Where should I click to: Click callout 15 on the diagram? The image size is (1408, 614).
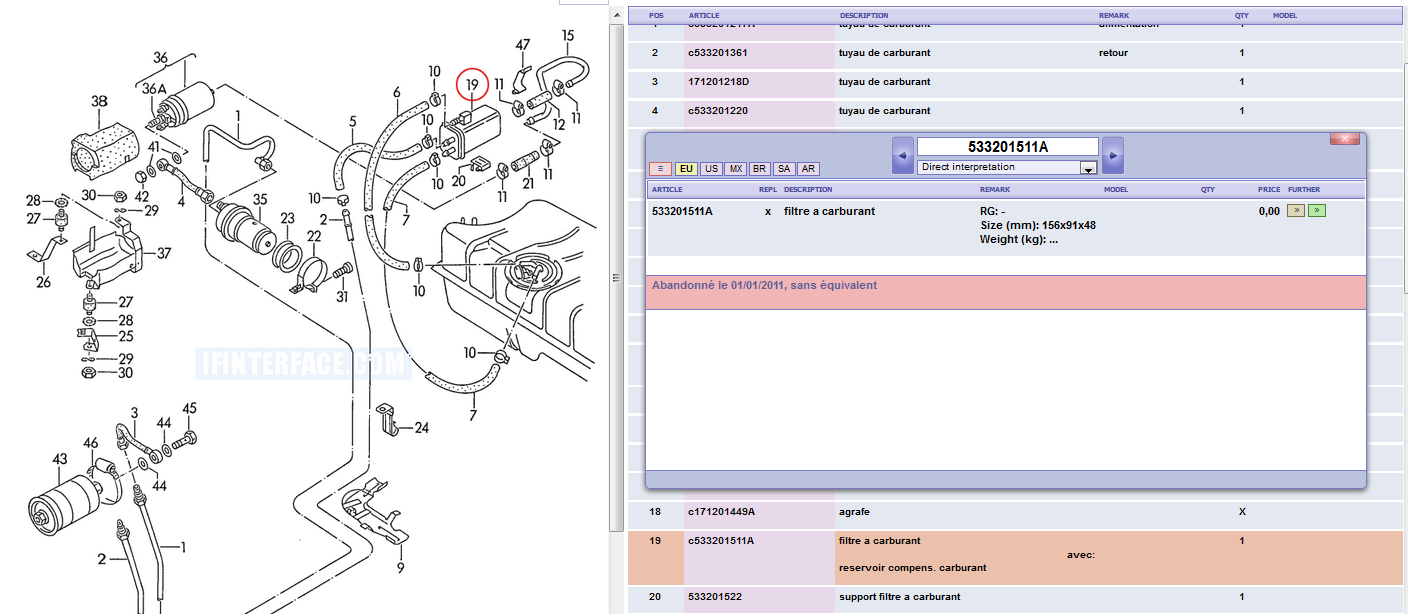click(x=568, y=37)
